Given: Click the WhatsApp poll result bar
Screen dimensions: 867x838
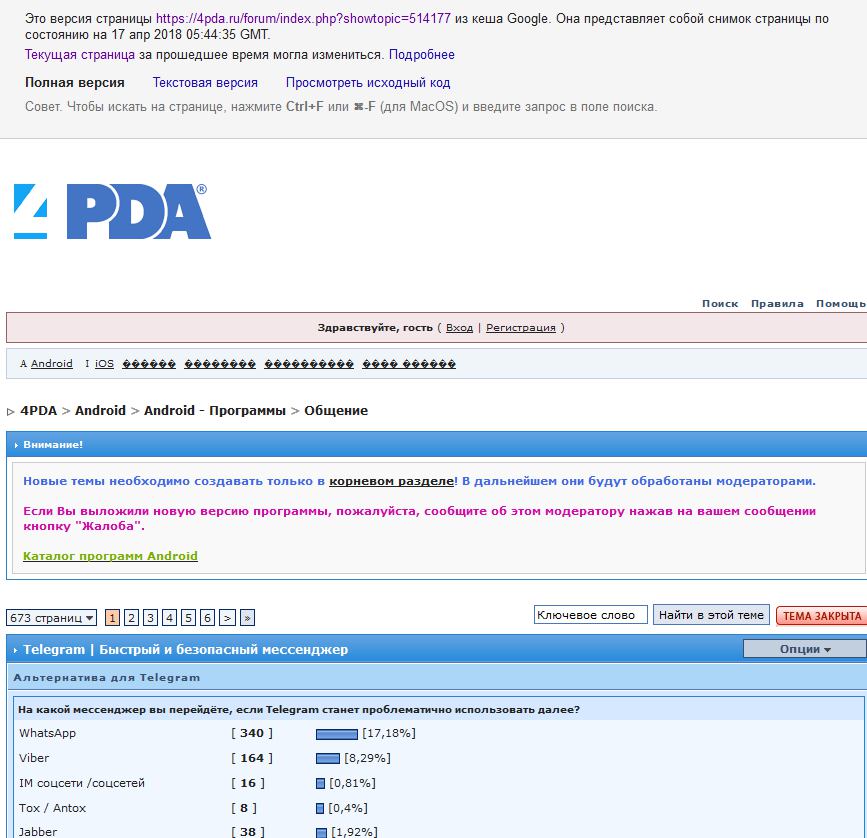Looking at the screenshot, I should (337, 734).
